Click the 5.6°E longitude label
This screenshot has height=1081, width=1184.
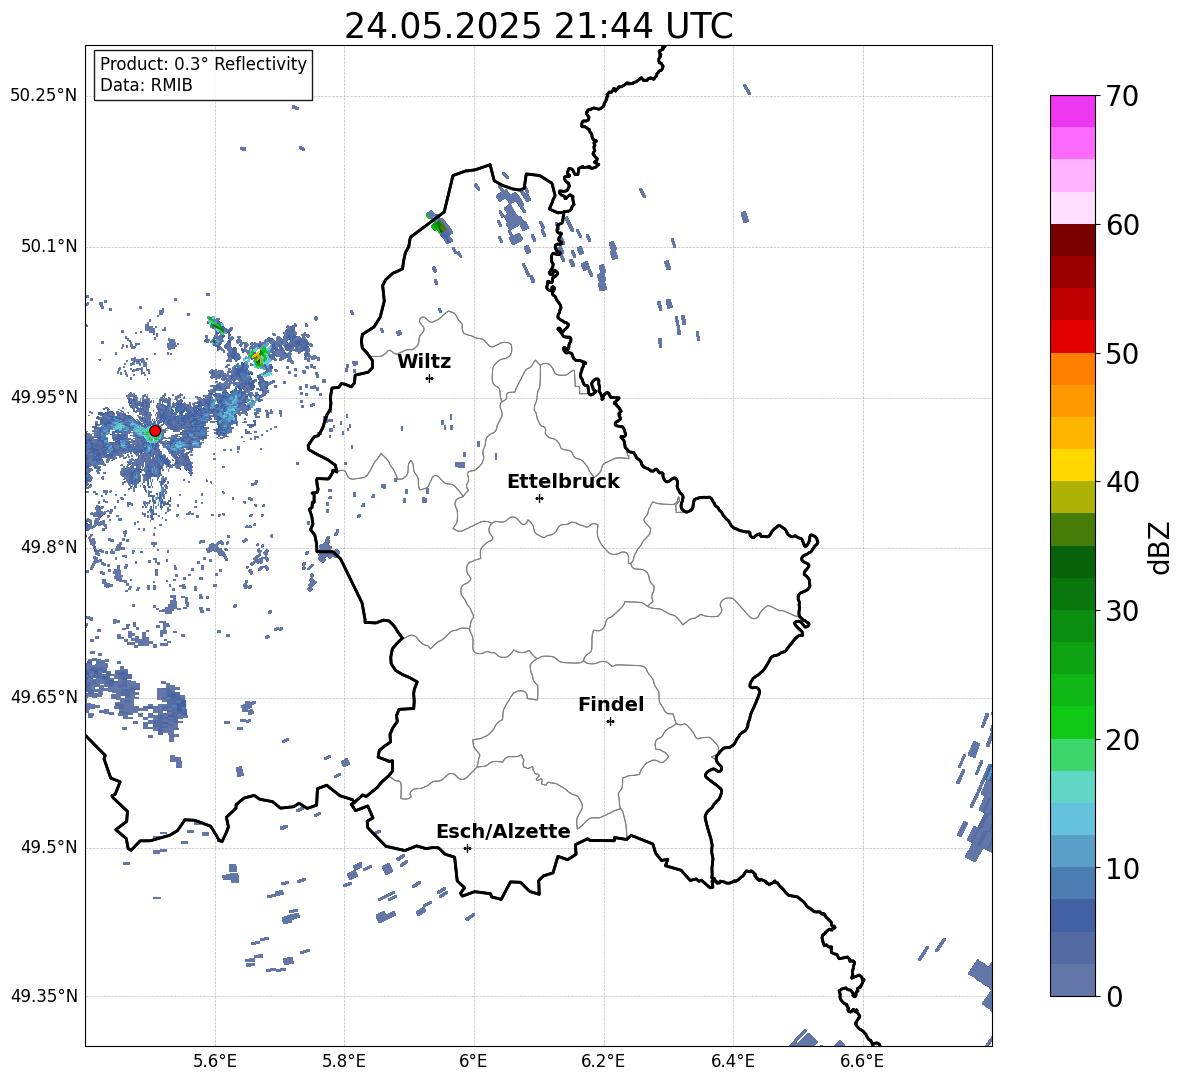point(215,1061)
